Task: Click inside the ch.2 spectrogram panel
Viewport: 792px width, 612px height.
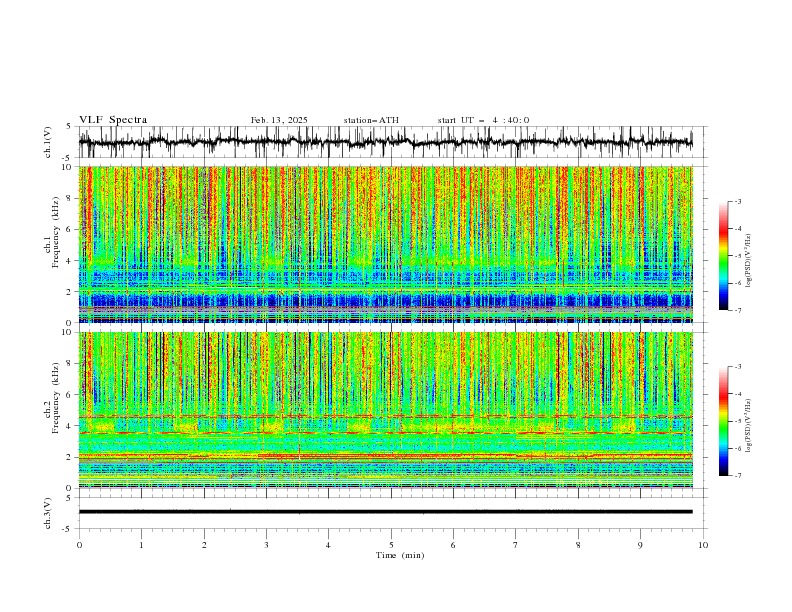Action: (x=386, y=410)
